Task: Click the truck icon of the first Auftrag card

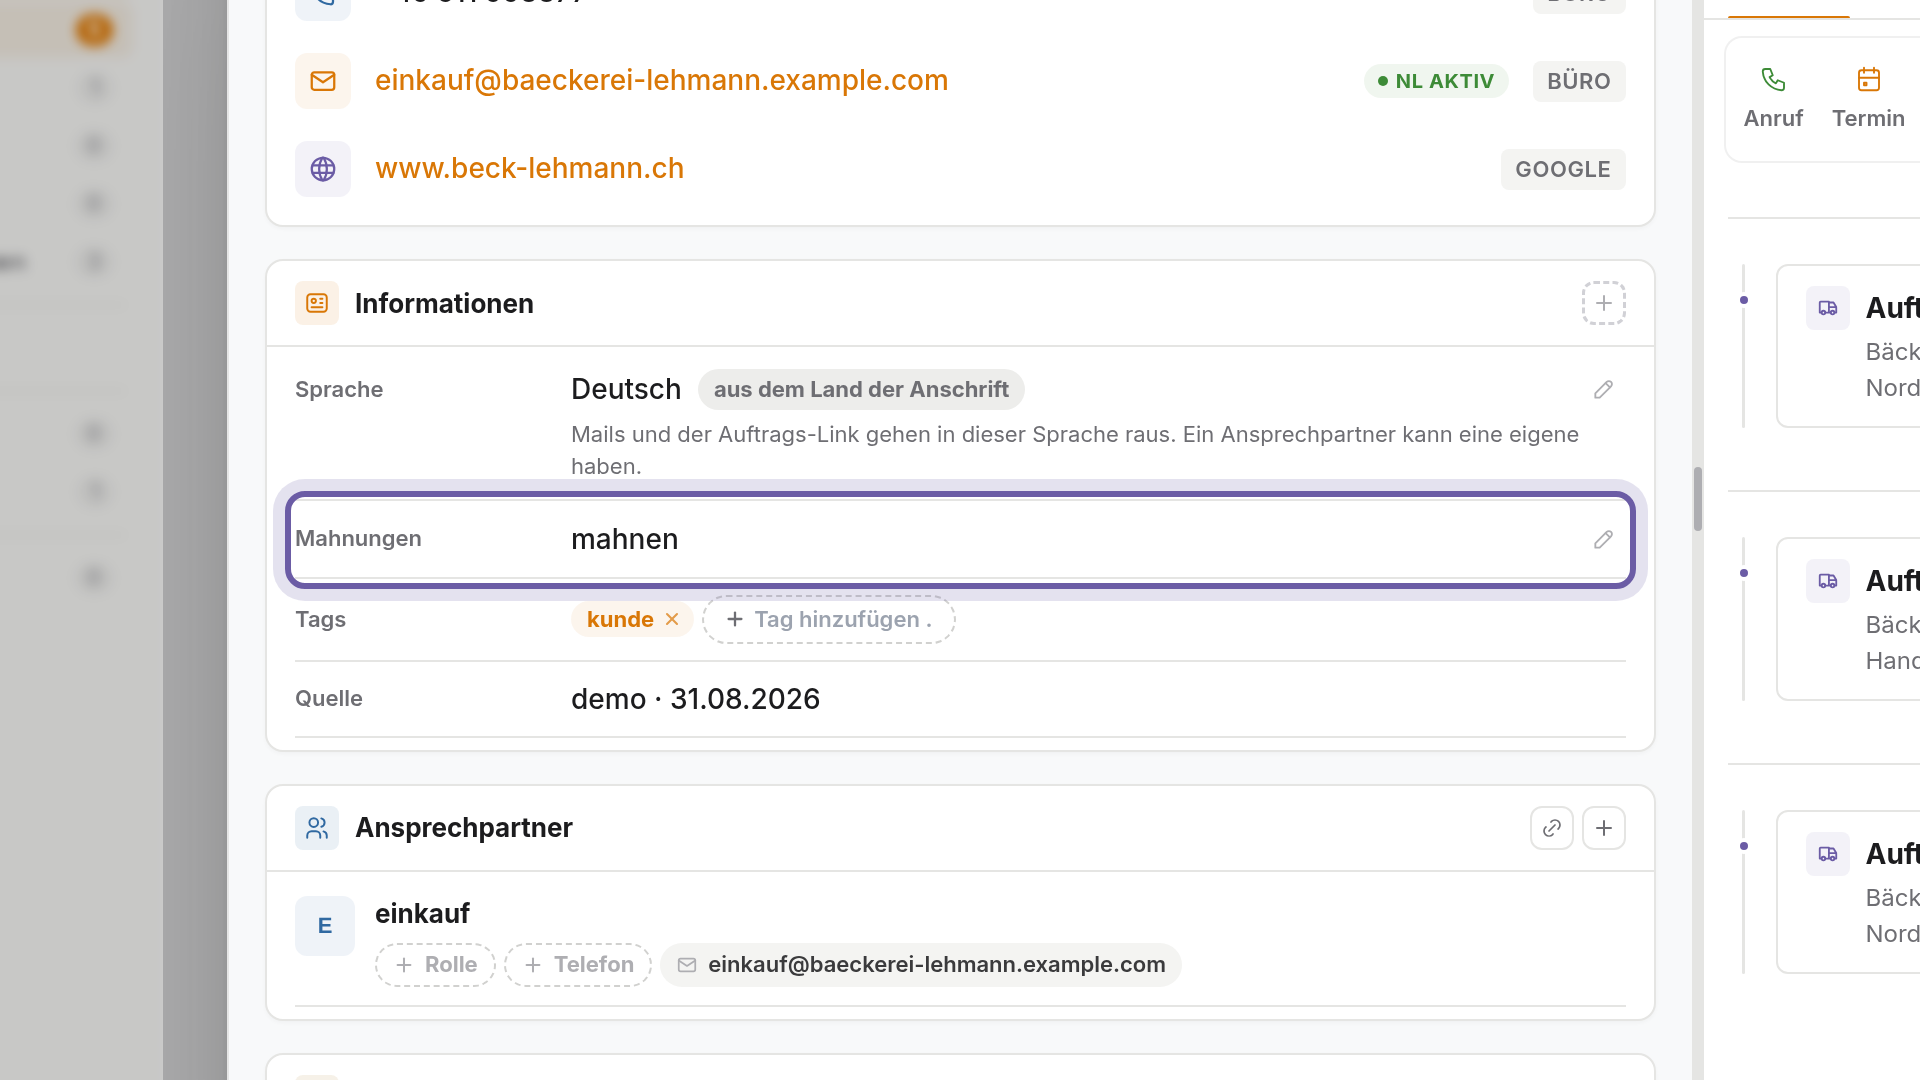Action: pyautogui.click(x=1828, y=308)
